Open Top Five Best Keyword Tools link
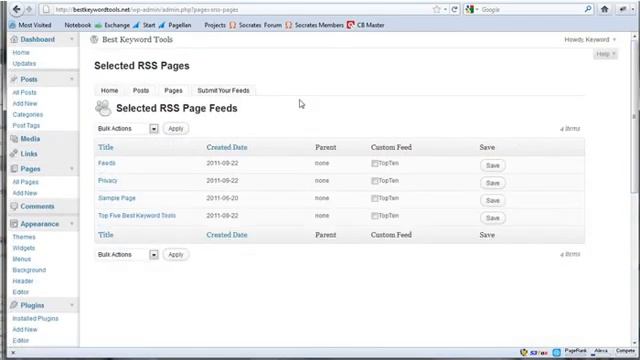 coord(137,216)
